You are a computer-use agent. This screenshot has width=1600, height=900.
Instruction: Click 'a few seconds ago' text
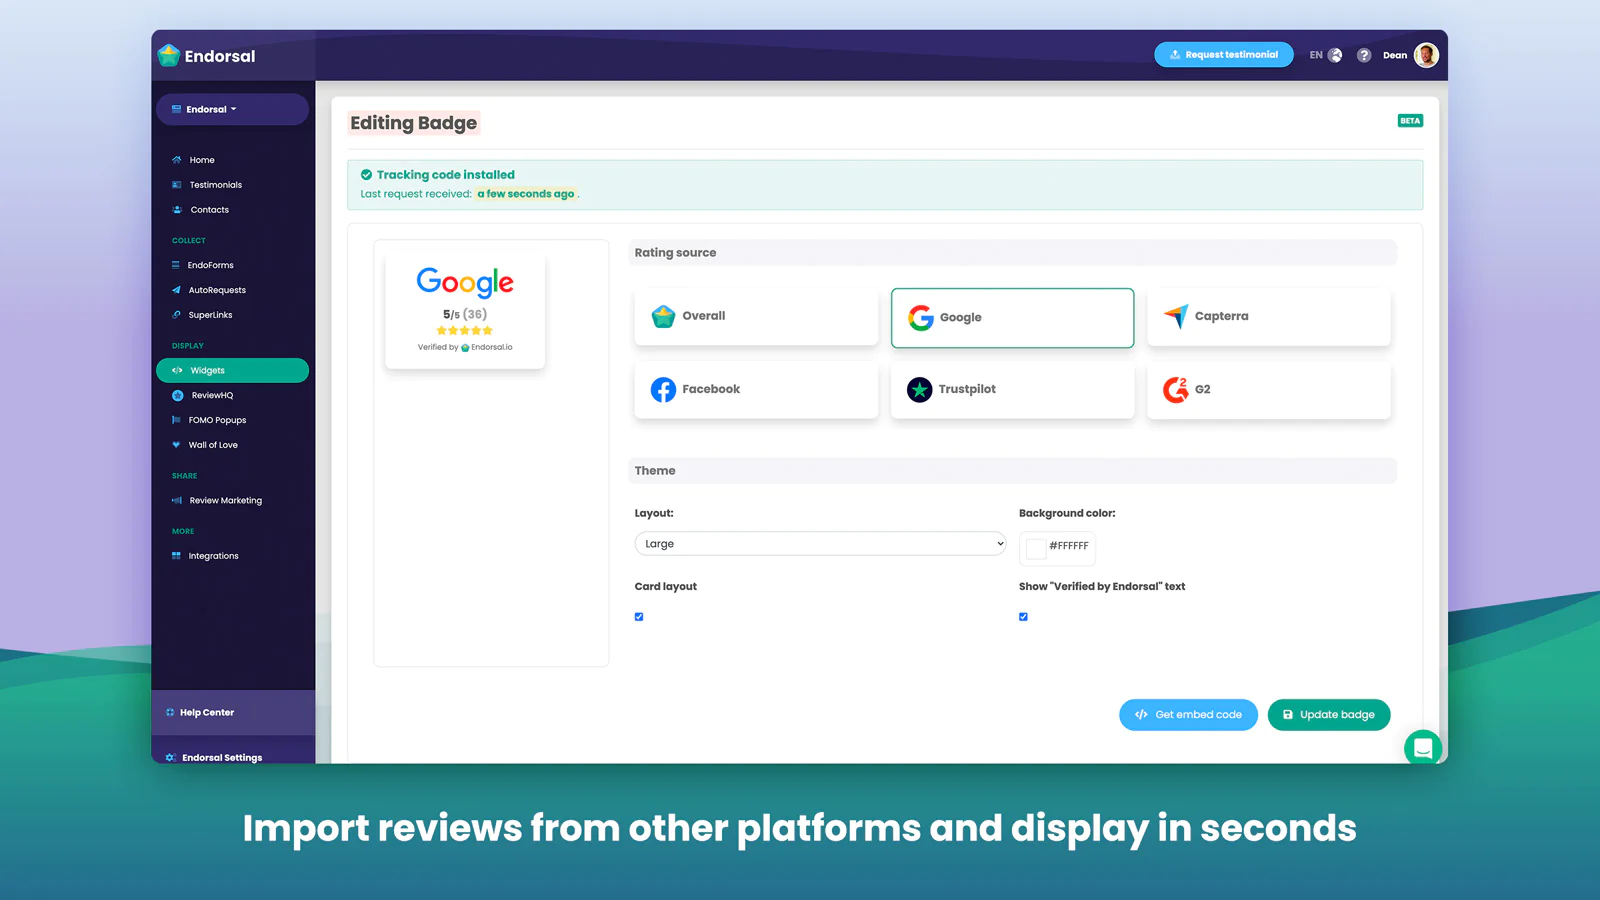pos(526,194)
